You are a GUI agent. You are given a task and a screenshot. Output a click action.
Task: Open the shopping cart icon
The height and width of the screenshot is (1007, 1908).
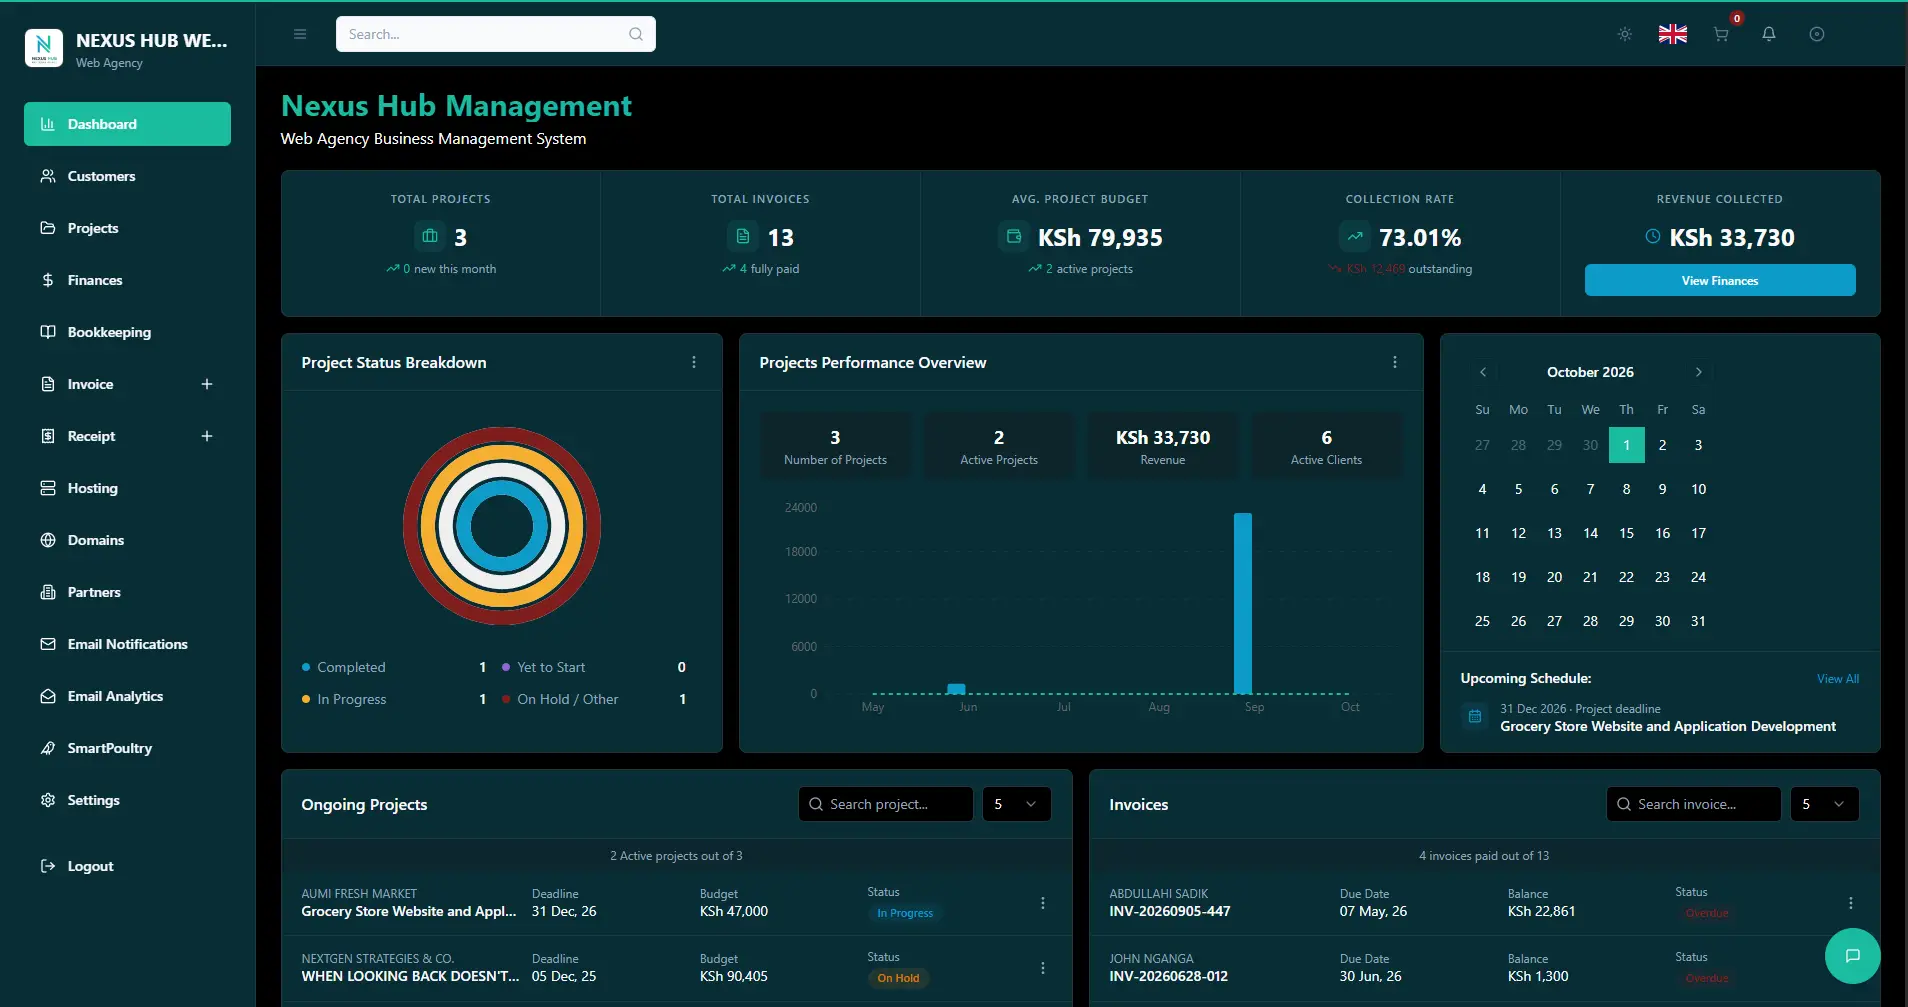tap(1721, 34)
